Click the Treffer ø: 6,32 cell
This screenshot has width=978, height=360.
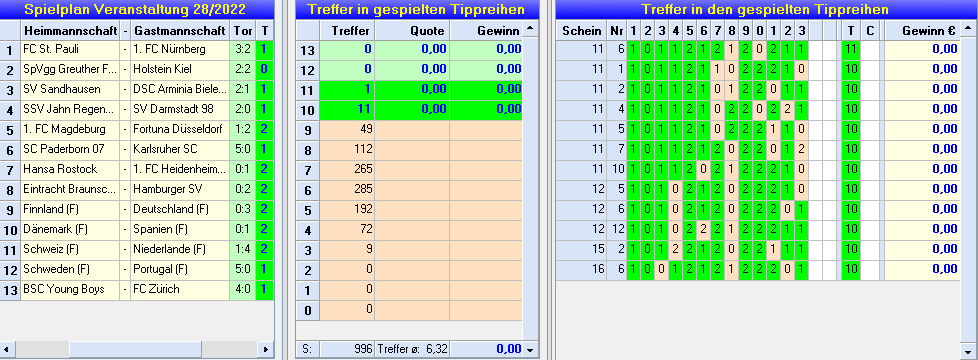(412, 349)
